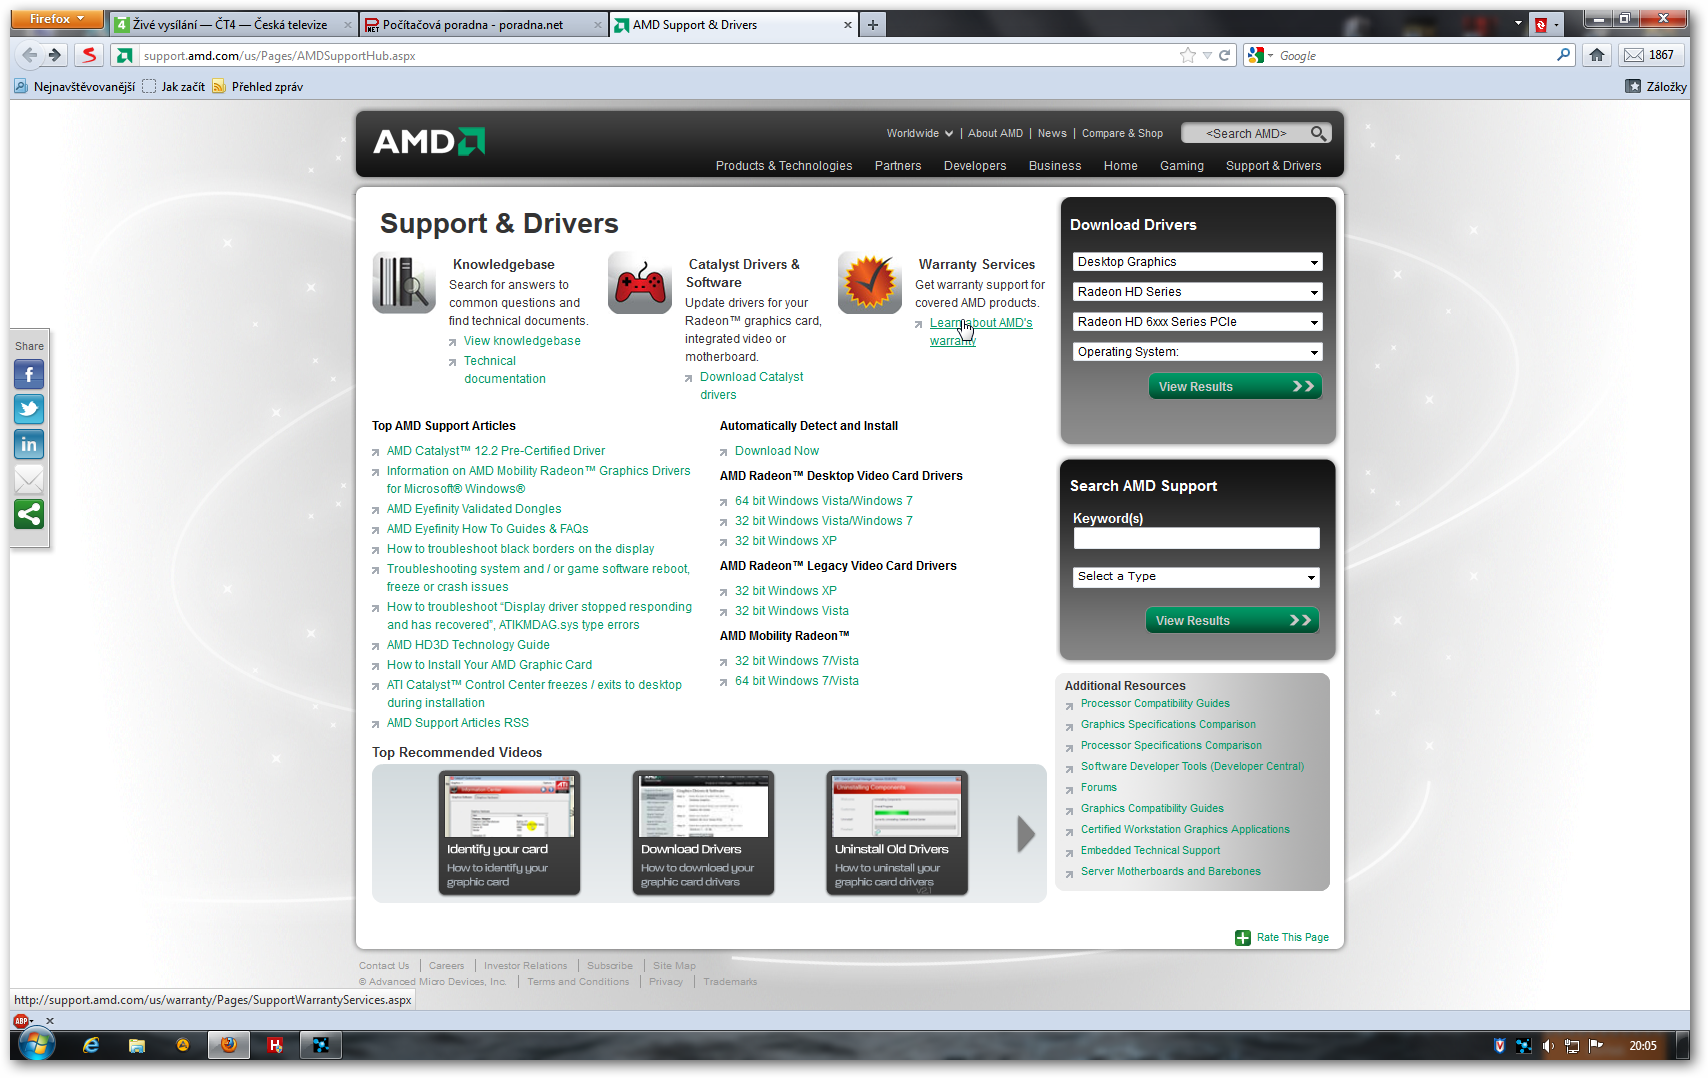Open the Download Drivers video thumbnail

[703, 832]
